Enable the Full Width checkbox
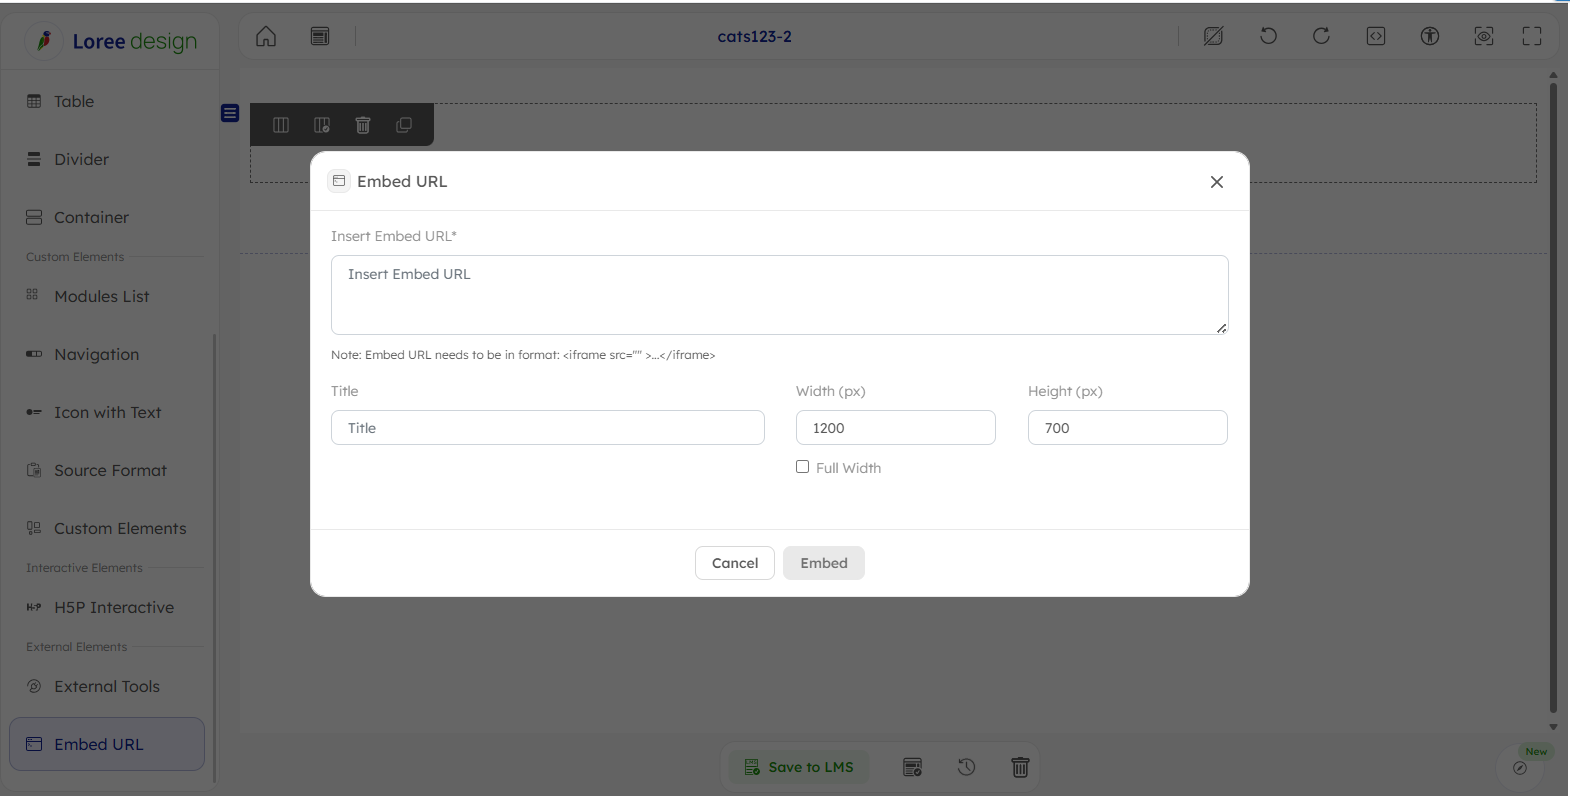 pos(802,467)
